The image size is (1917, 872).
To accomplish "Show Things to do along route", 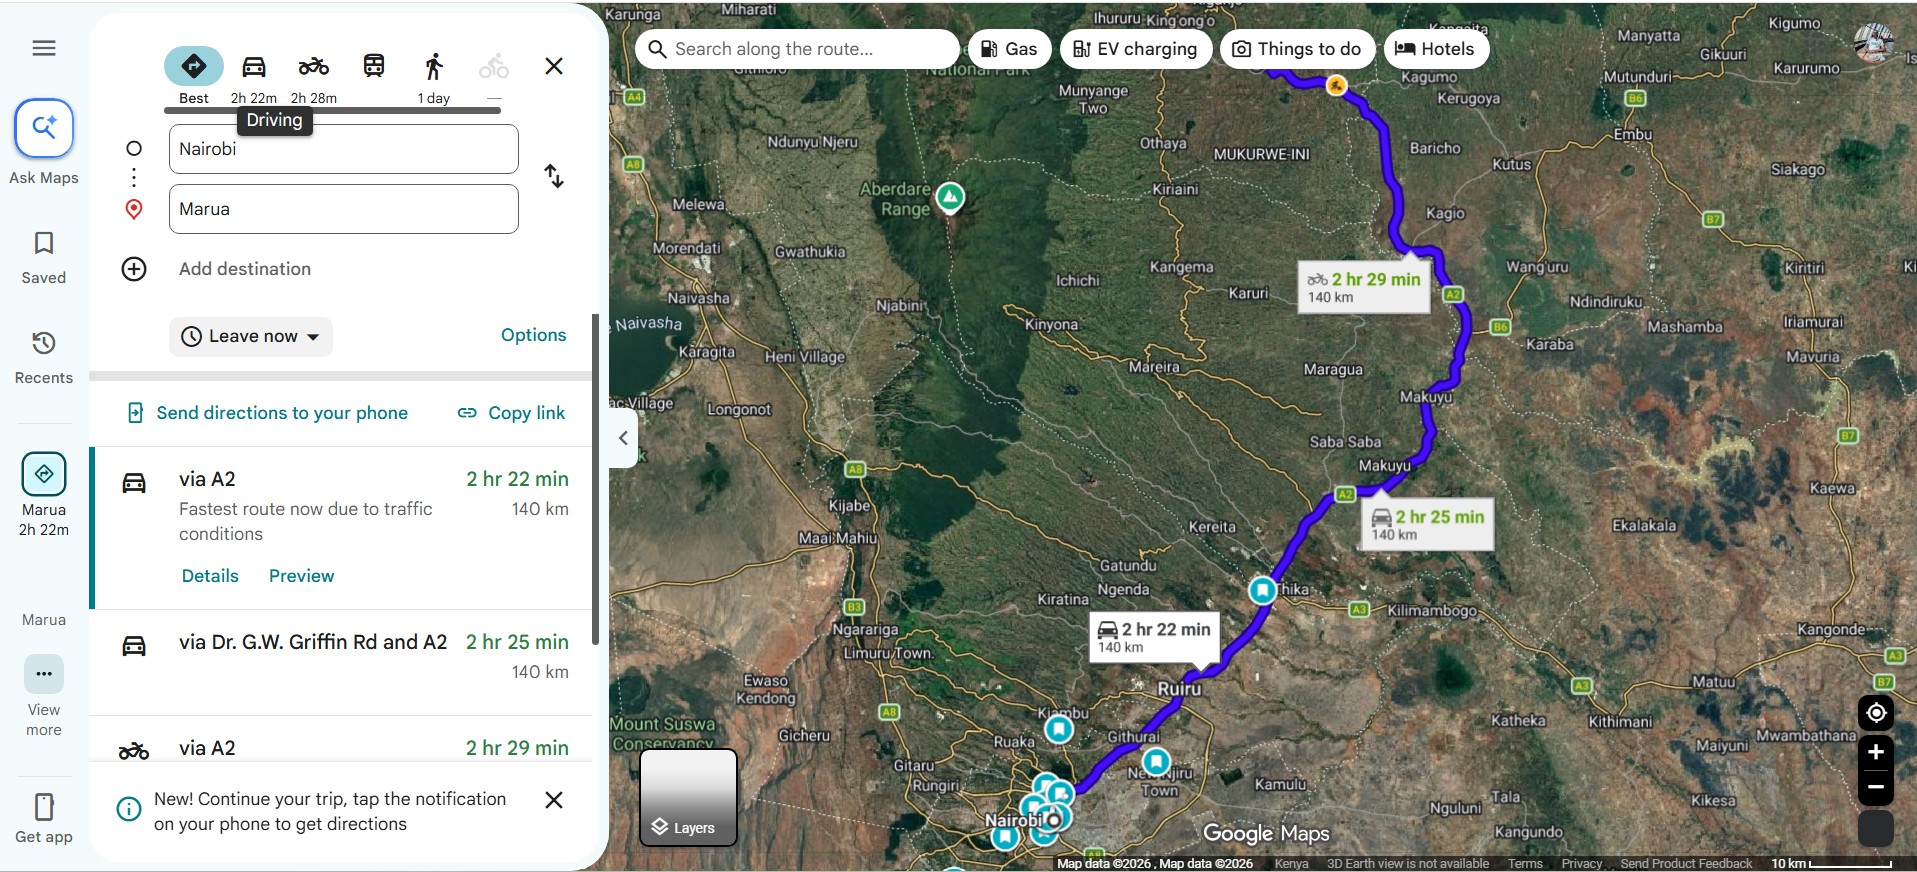I will pos(1297,49).
